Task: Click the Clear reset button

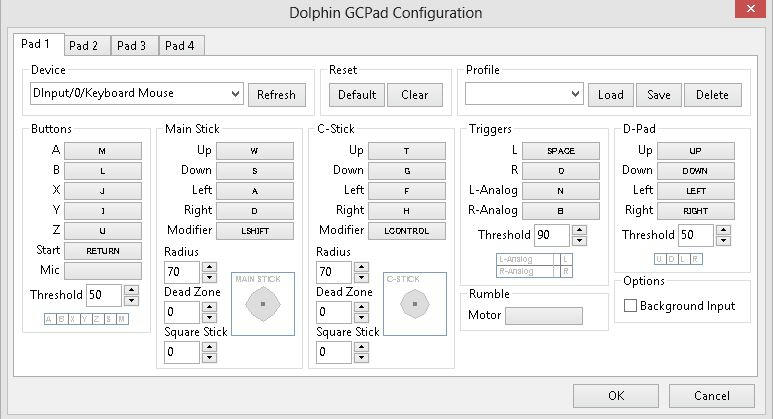Action: 415,95
